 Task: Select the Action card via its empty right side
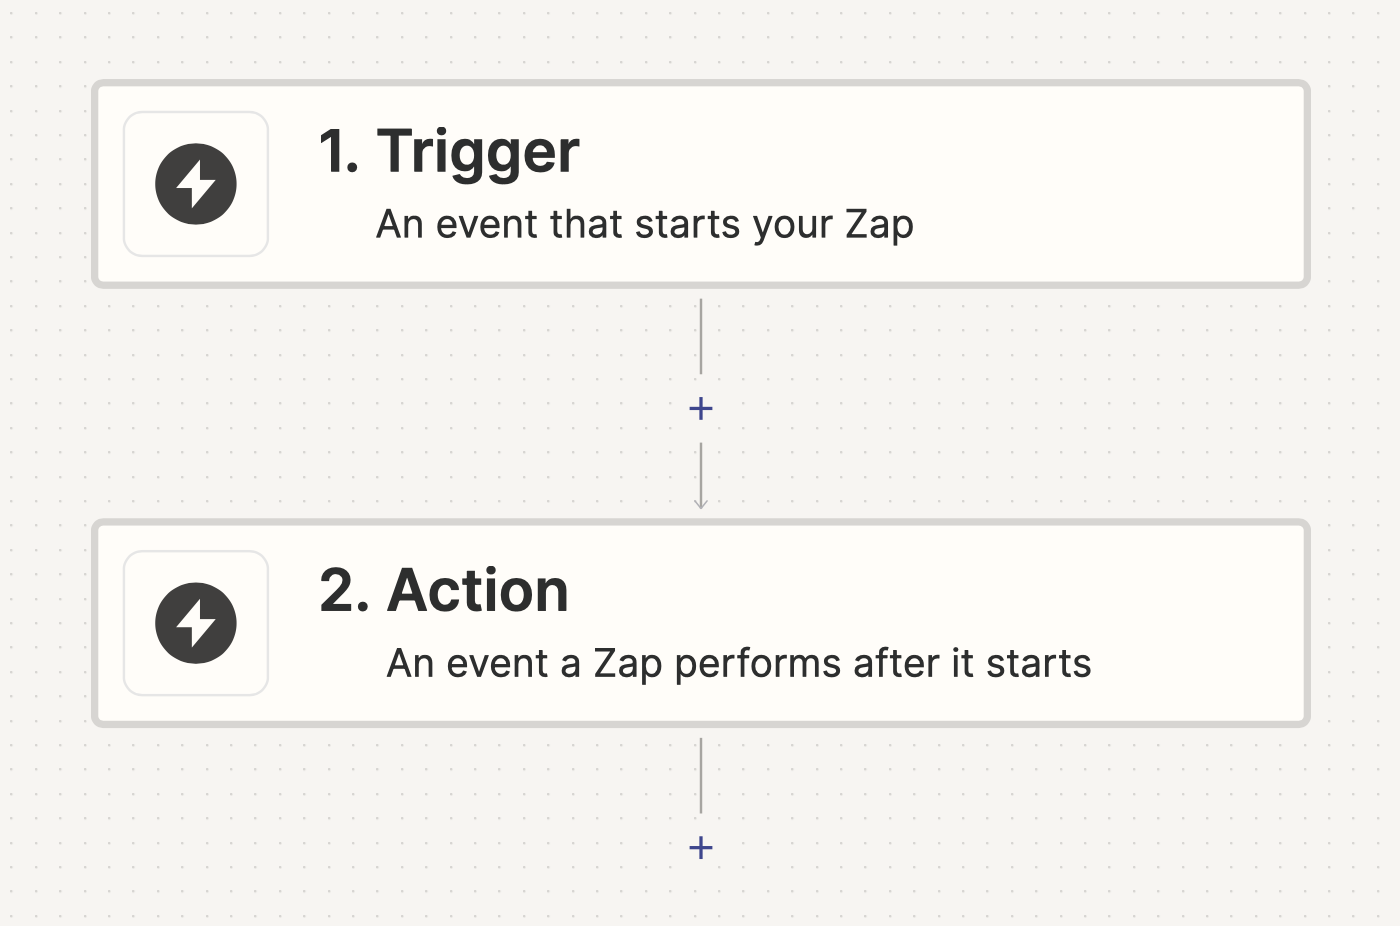[1200, 623]
